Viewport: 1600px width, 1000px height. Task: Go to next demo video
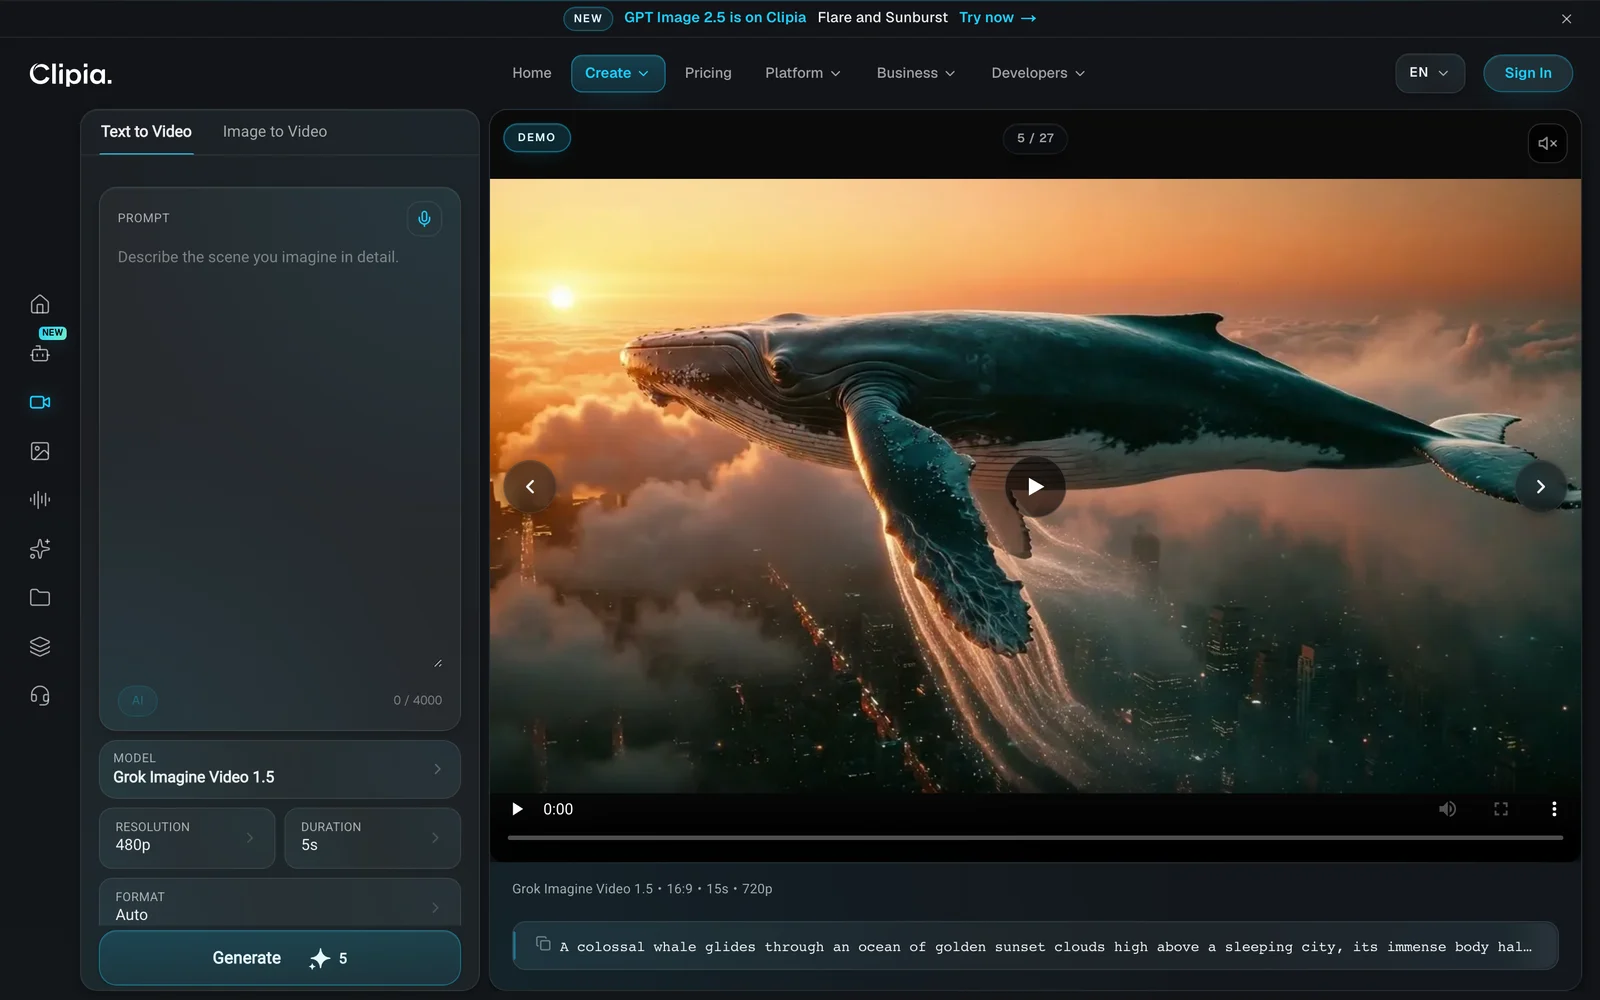click(x=1541, y=487)
